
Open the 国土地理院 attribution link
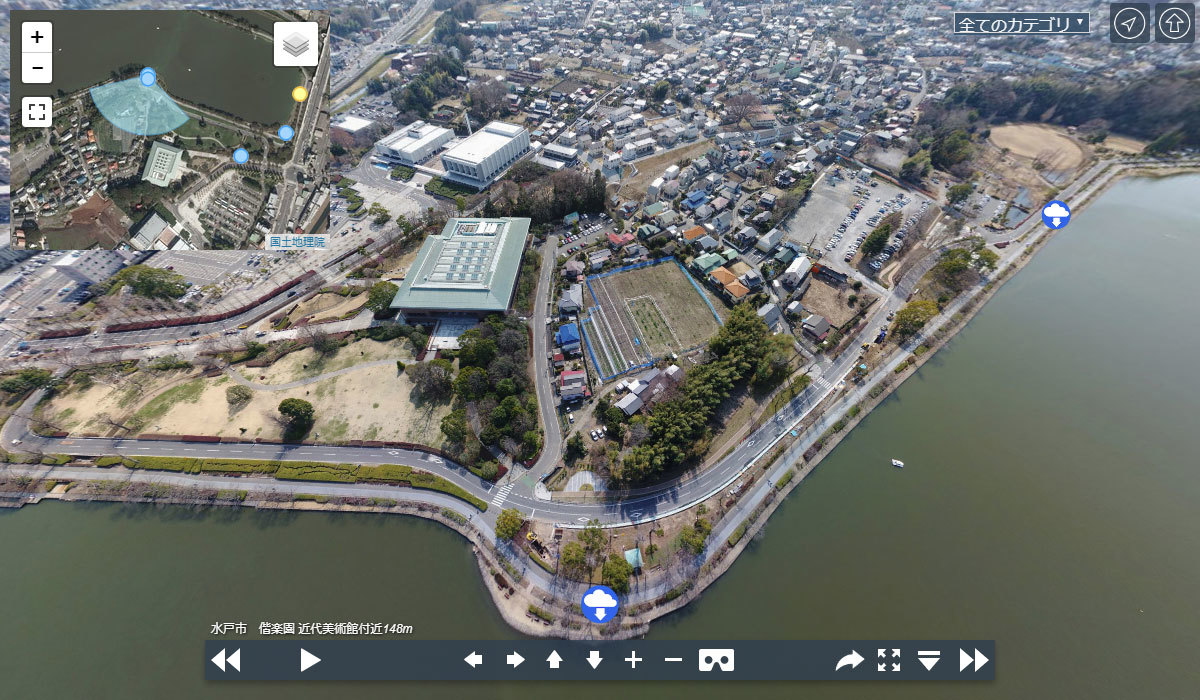297,241
